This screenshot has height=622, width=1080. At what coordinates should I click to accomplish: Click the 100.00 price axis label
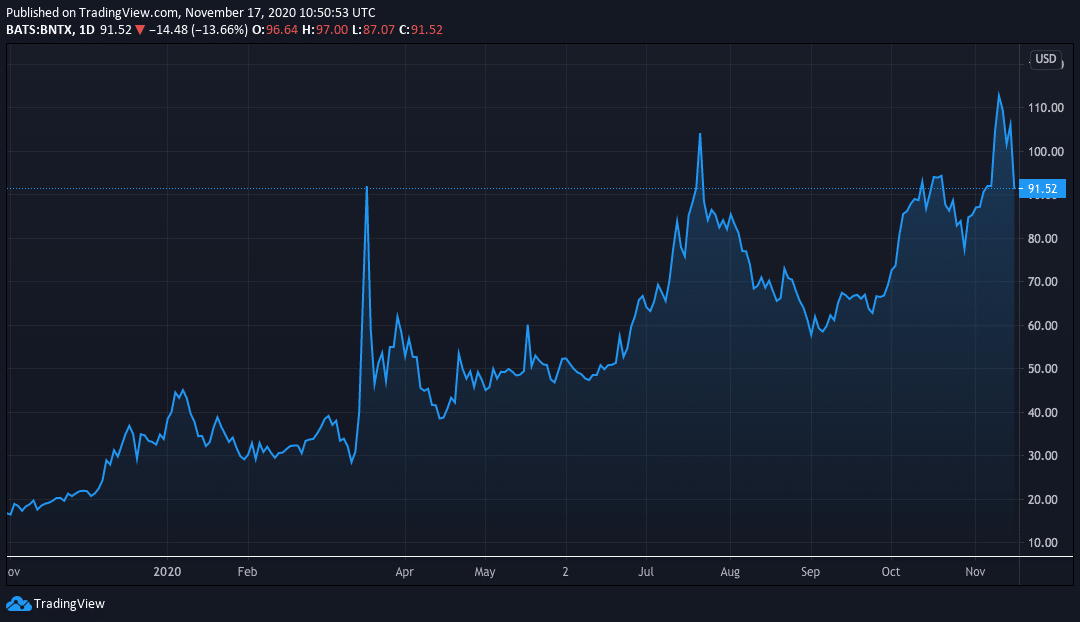pyautogui.click(x=1046, y=152)
